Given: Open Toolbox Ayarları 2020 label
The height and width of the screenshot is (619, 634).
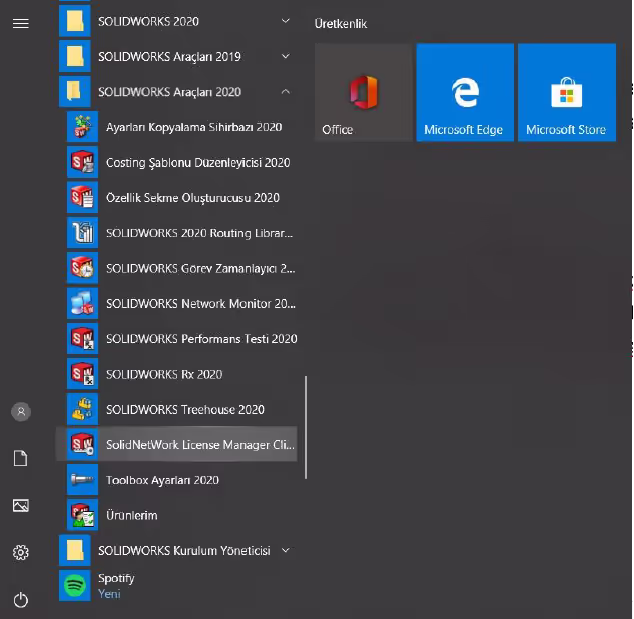Looking at the screenshot, I should coord(163,480).
